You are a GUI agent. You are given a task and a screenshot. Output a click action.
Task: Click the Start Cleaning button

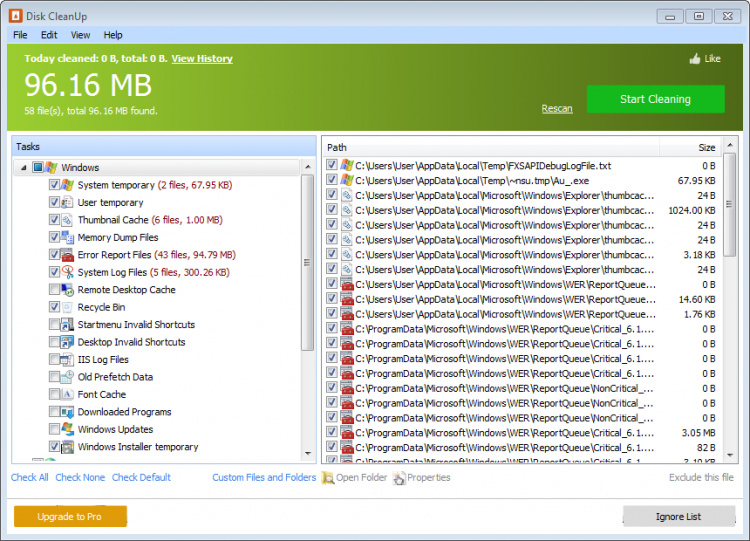(655, 99)
